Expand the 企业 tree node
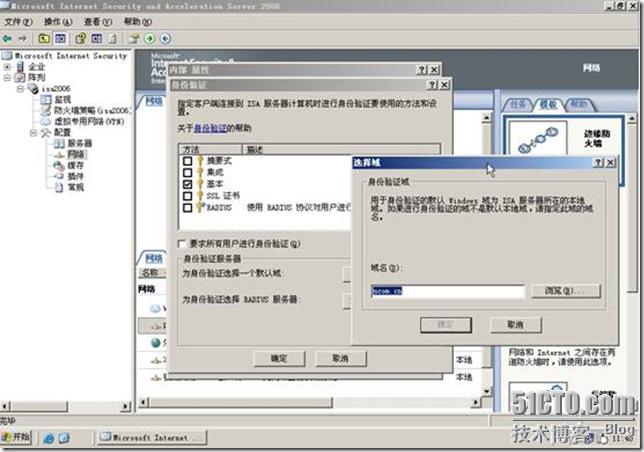Image resolution: width=644 pixels, height=452 pixels. point(7,67)
